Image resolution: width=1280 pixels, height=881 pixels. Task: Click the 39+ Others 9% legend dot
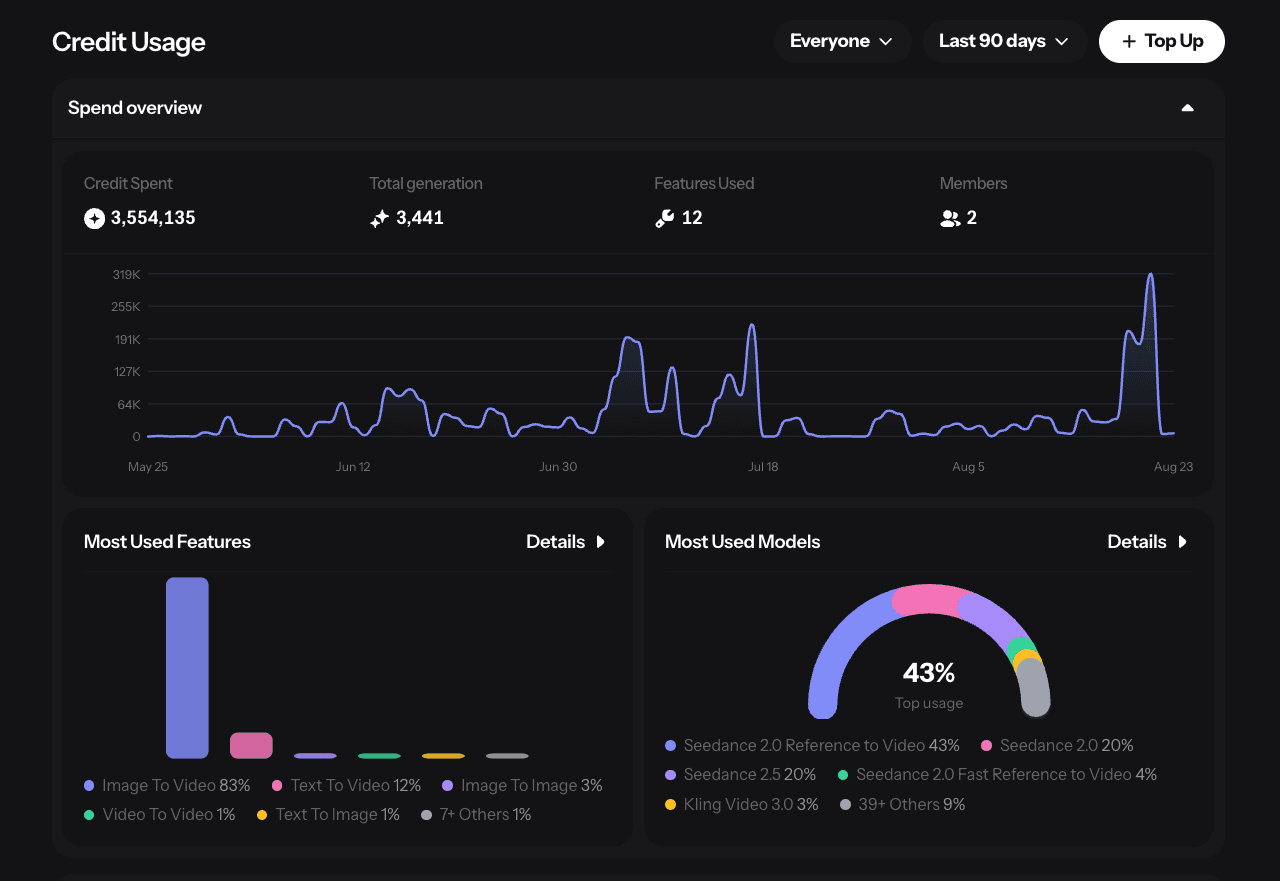tap(845, 805)
